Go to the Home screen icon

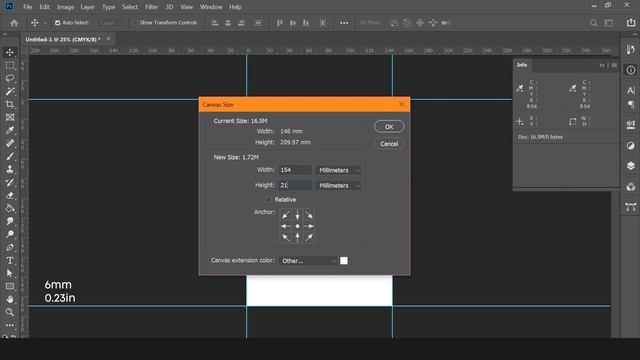pyautogui.click(x=14, y=23)
